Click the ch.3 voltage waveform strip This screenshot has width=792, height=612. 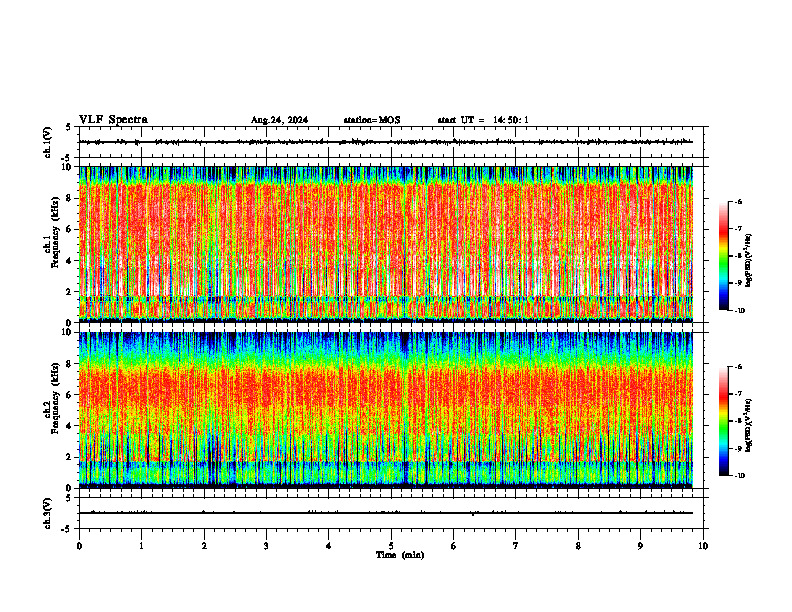(393, 513)
